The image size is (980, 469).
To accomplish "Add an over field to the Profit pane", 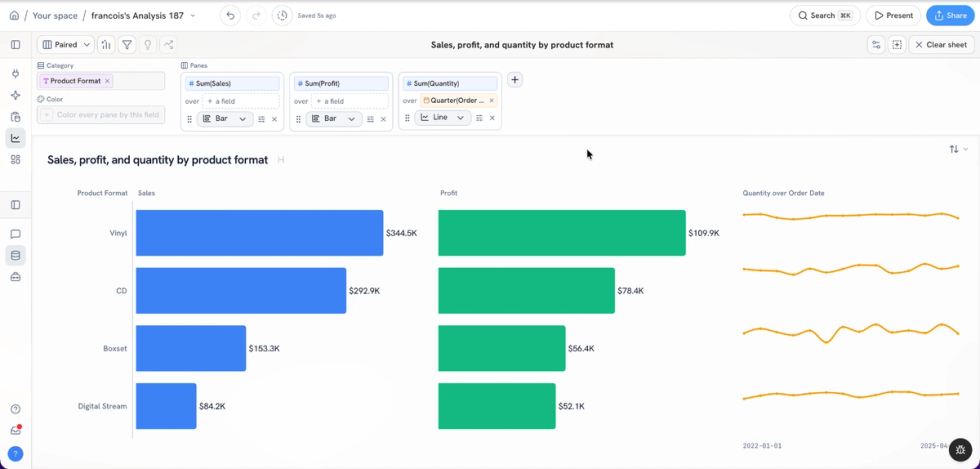I will coord(349,101).
